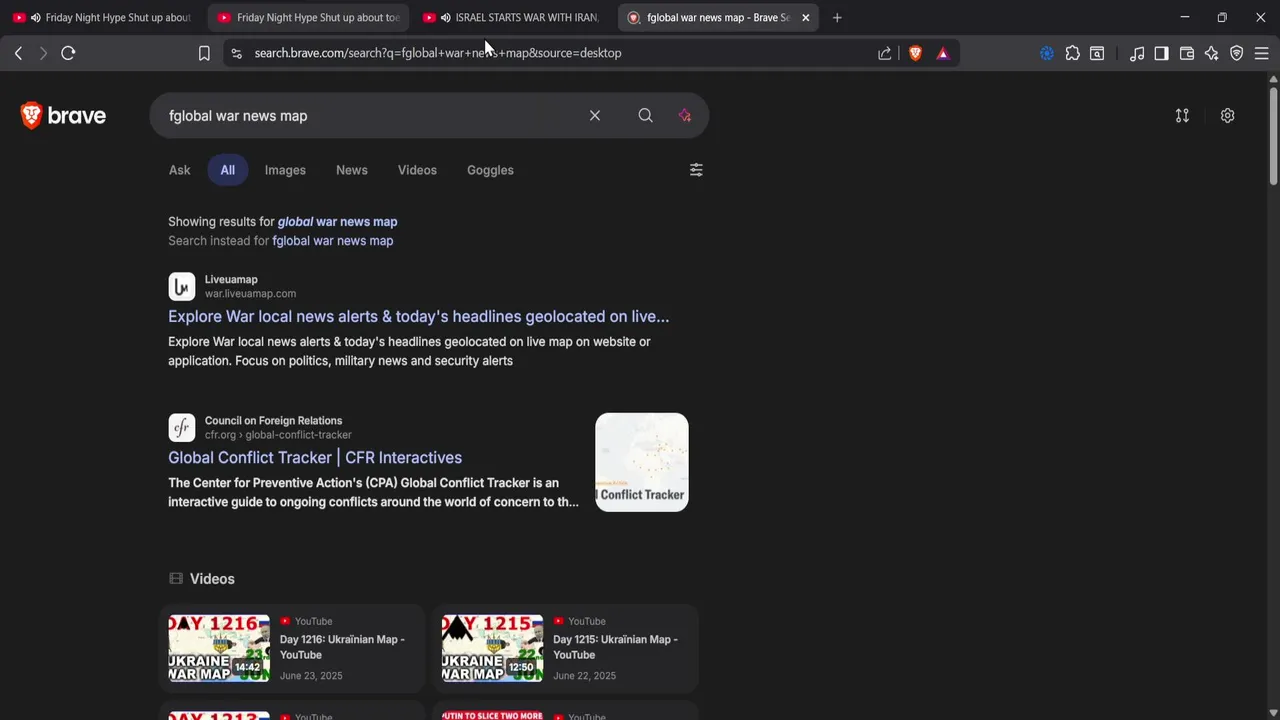
Task: Switch to News results
Action: point(352,170)
